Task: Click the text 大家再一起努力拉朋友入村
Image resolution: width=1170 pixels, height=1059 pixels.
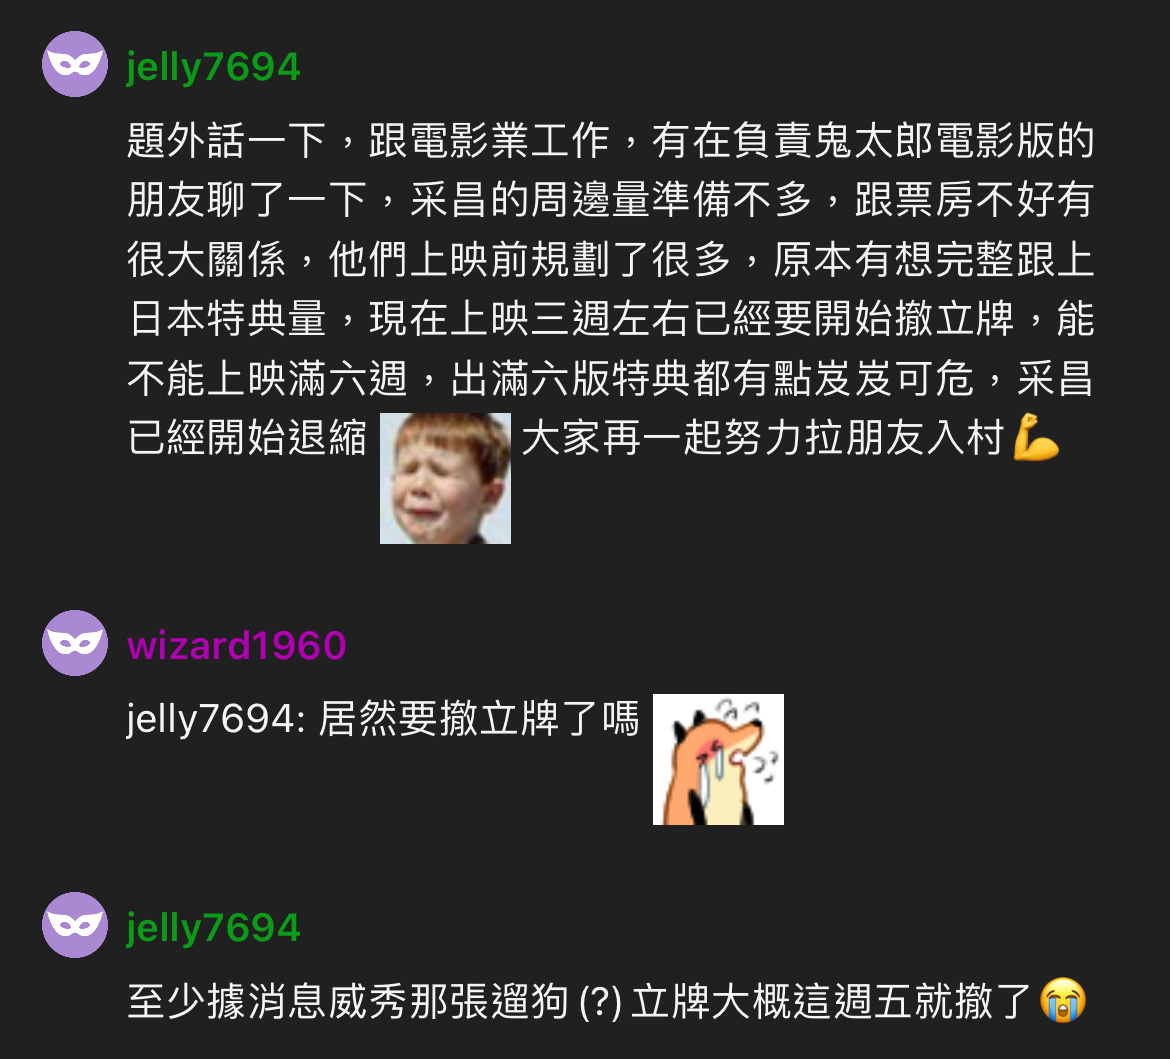Action: (763, 437)
